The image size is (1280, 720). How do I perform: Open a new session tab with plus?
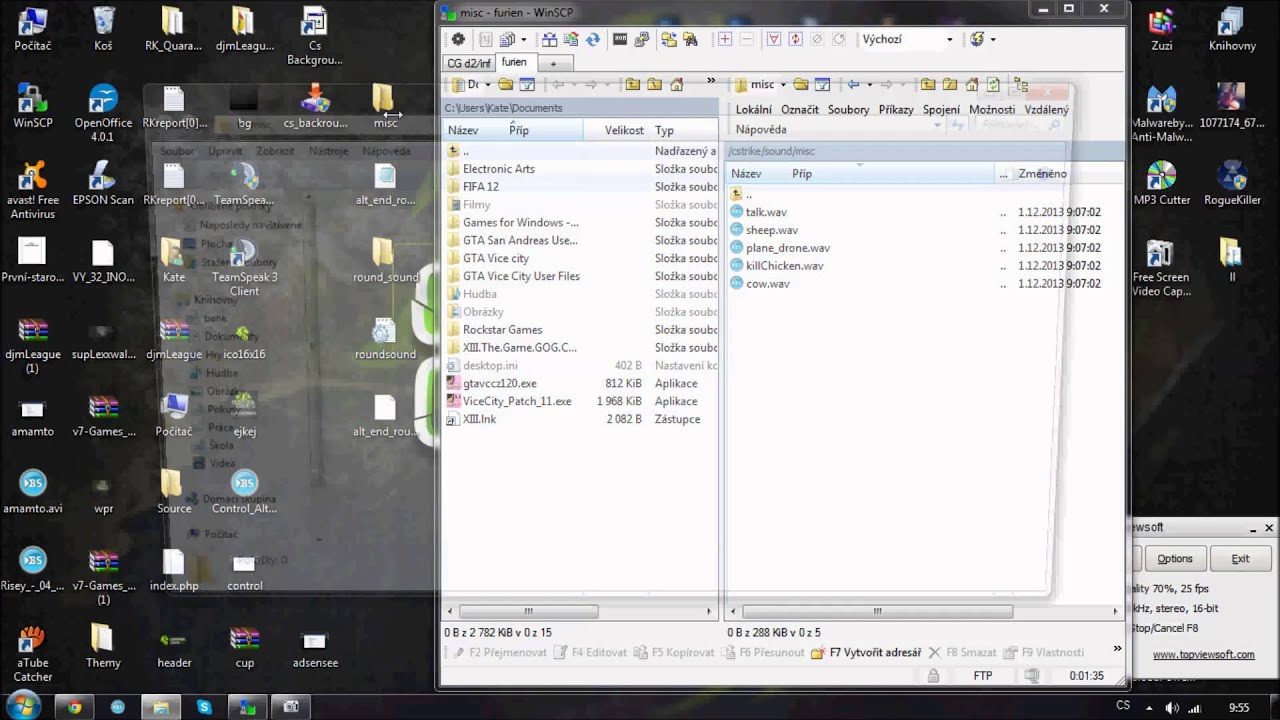point(553,63)
